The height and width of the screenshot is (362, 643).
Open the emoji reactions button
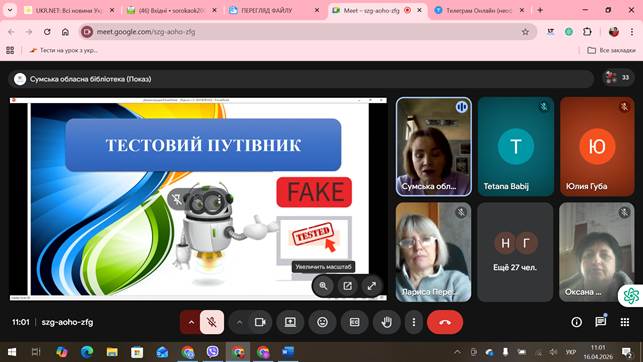(323, 322)
